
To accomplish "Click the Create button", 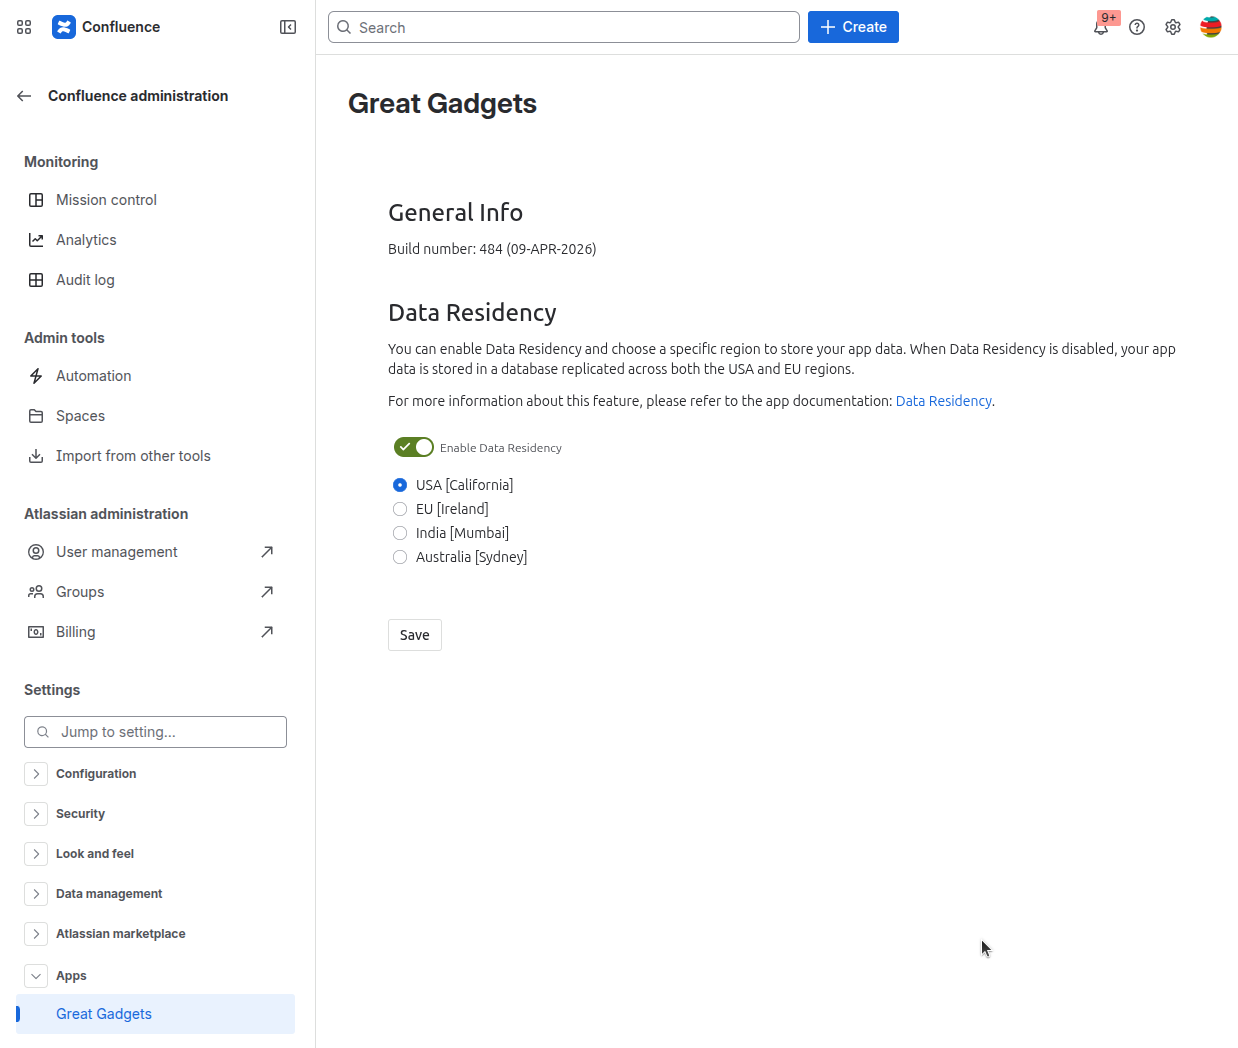I will point(853,27).
